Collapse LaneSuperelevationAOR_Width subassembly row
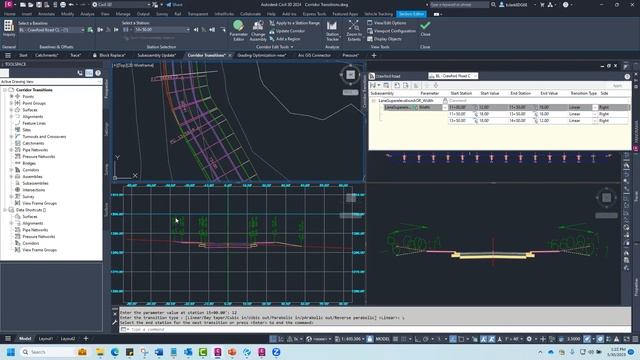 [373, 100]
